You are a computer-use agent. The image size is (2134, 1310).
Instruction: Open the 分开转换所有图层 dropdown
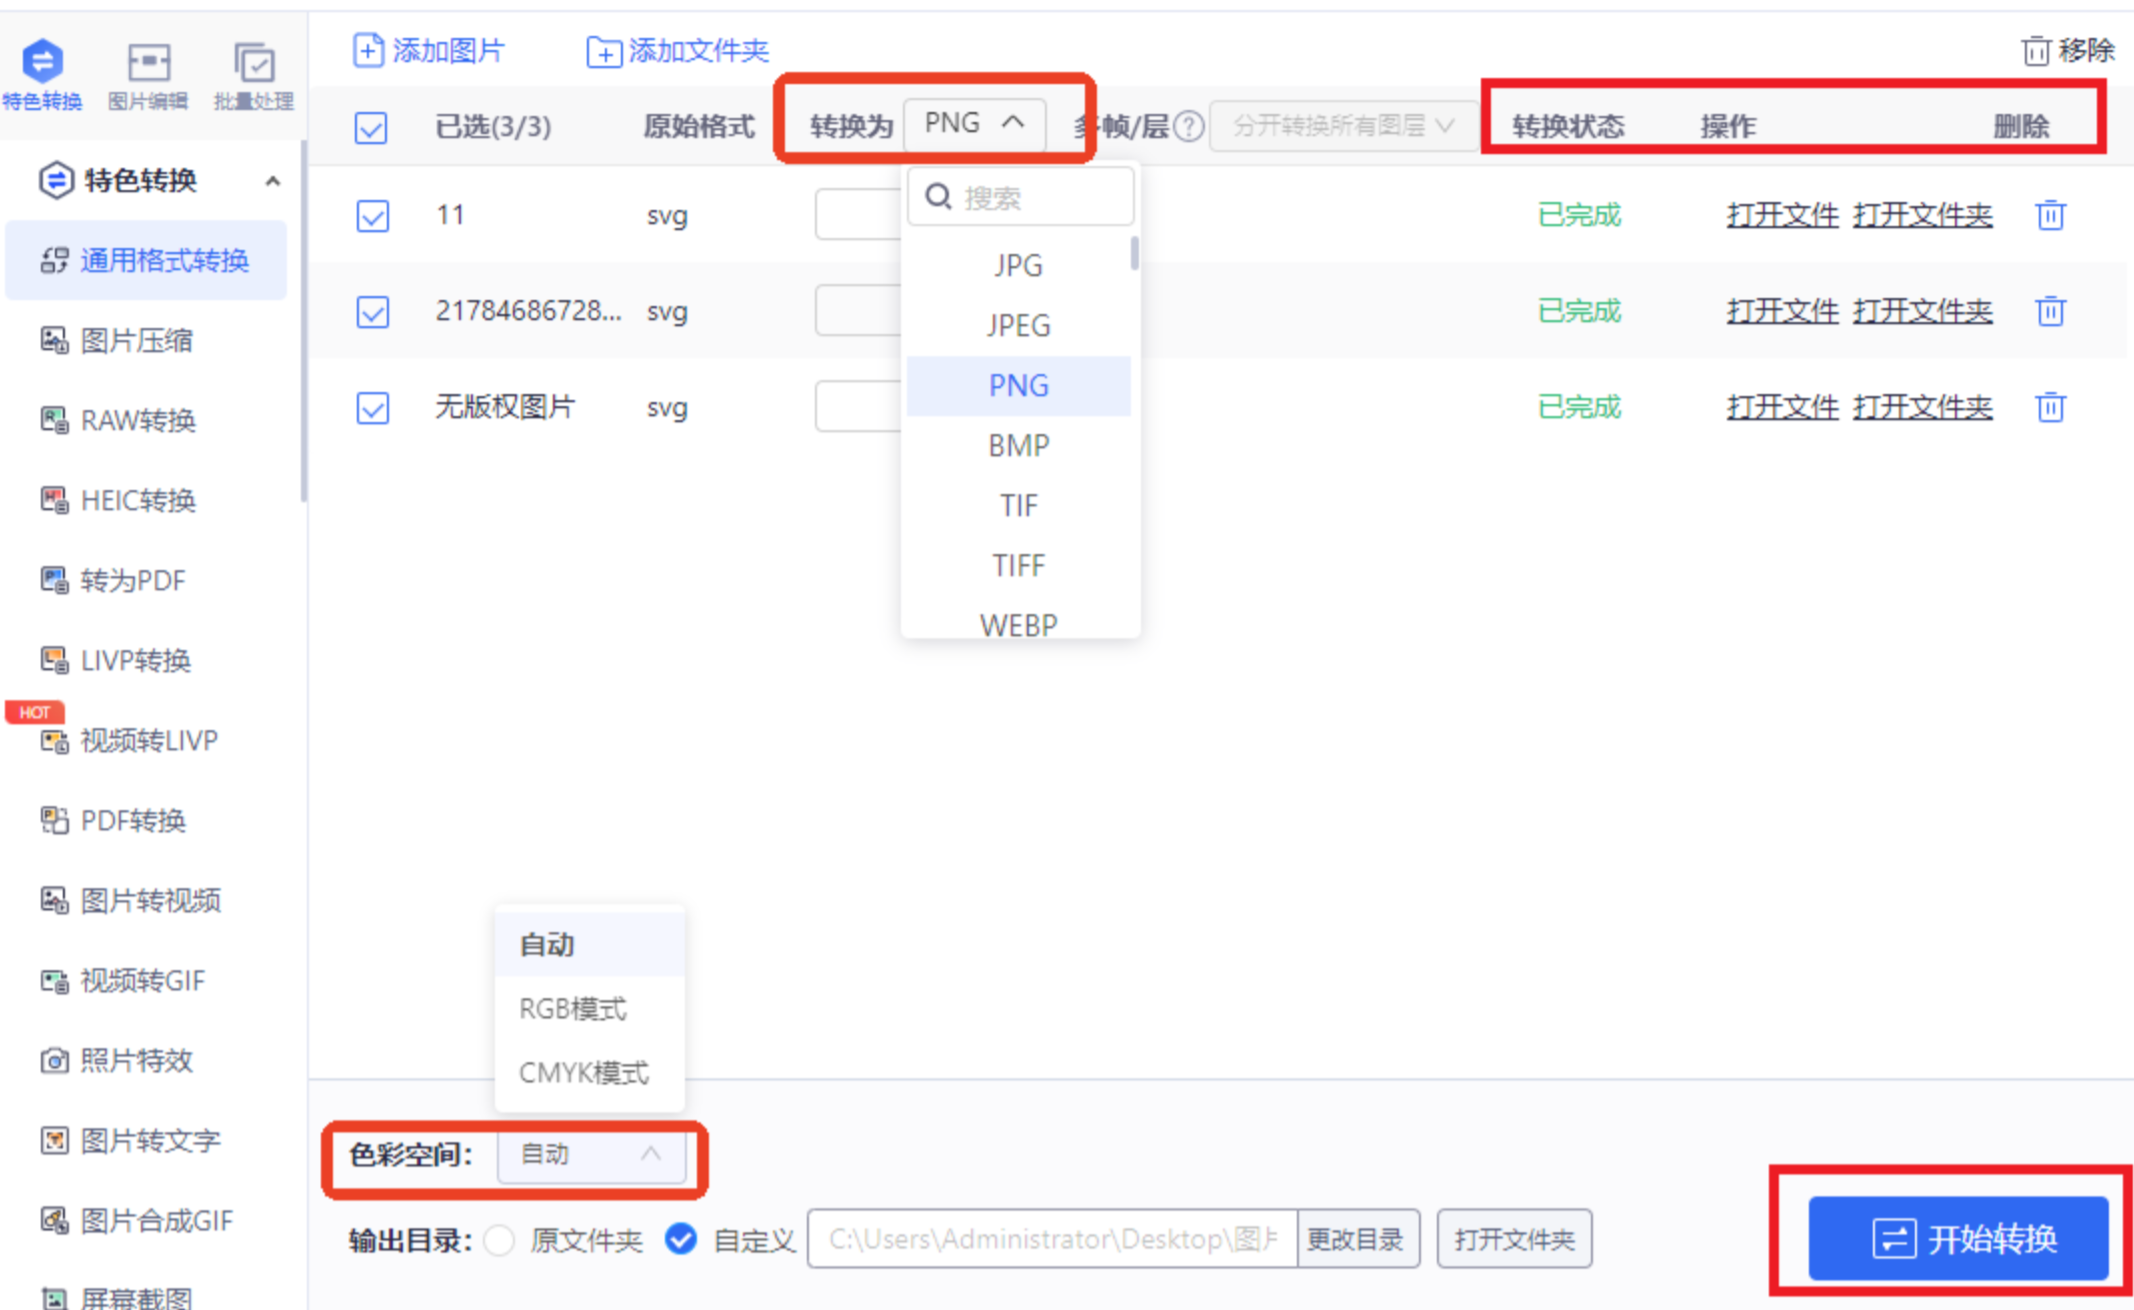click(x=1343, y=126)
